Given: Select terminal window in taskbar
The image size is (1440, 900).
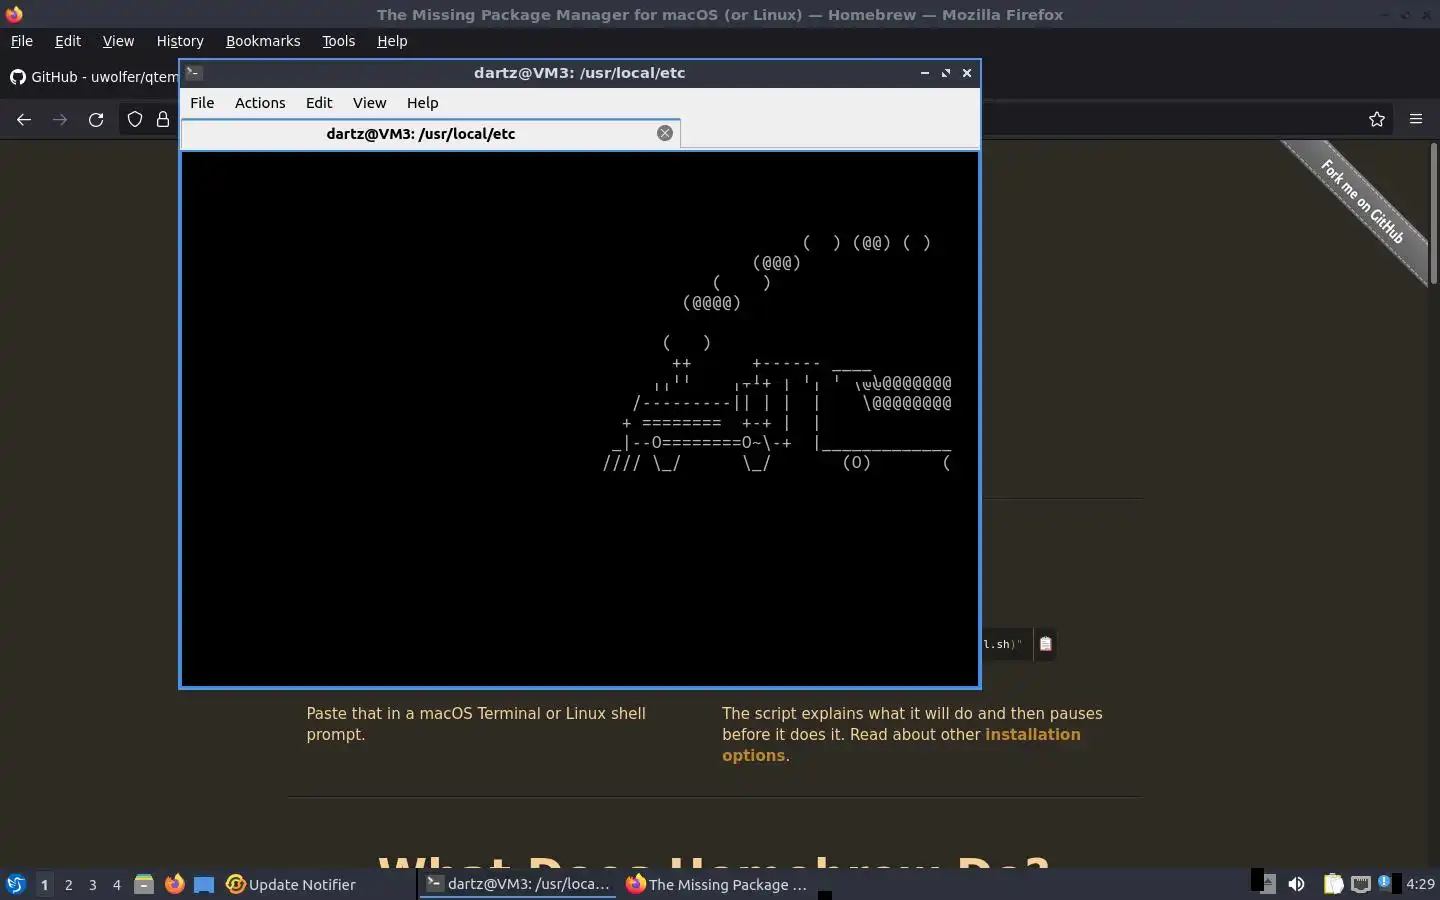Looking at the screenshot, I should tap(518, 884).
